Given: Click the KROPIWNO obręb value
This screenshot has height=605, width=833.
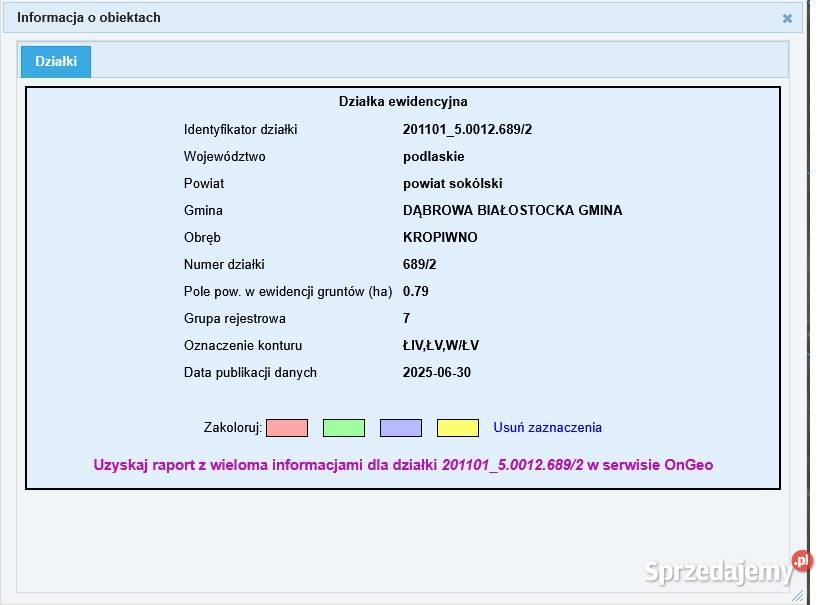Looking at the screenshot, I should [x=440, y=238].
